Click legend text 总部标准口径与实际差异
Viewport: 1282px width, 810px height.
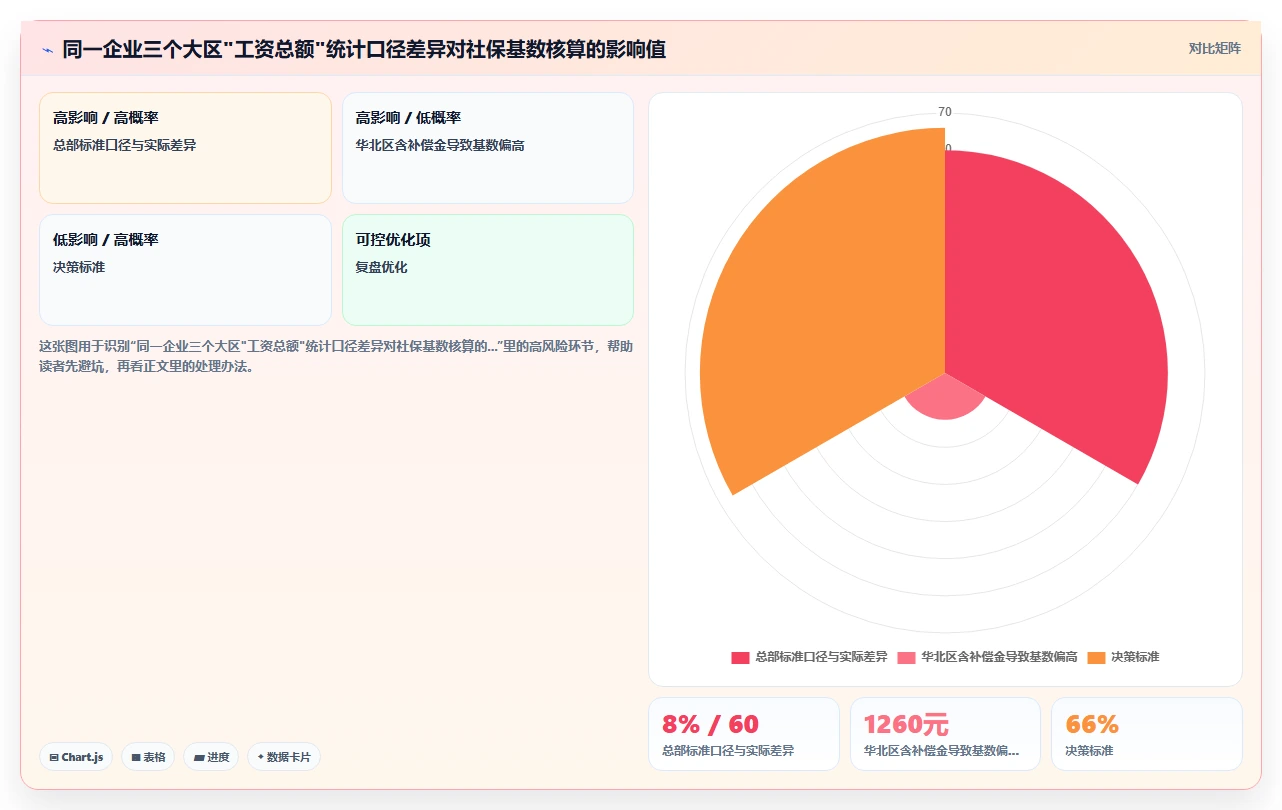(x=821, y=657)
